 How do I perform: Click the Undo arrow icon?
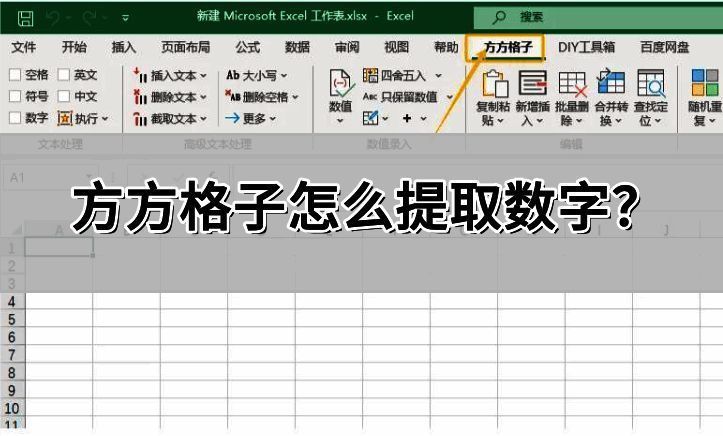54,18
